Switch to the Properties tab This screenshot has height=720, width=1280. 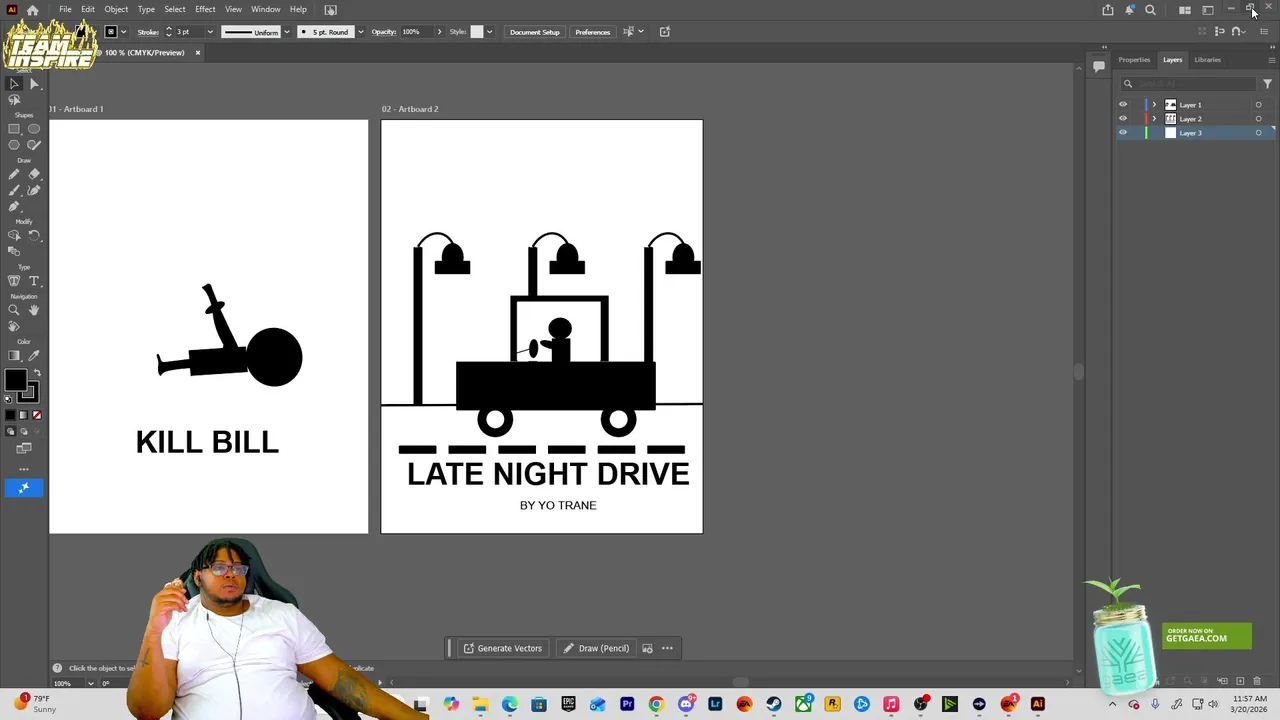1134,60
